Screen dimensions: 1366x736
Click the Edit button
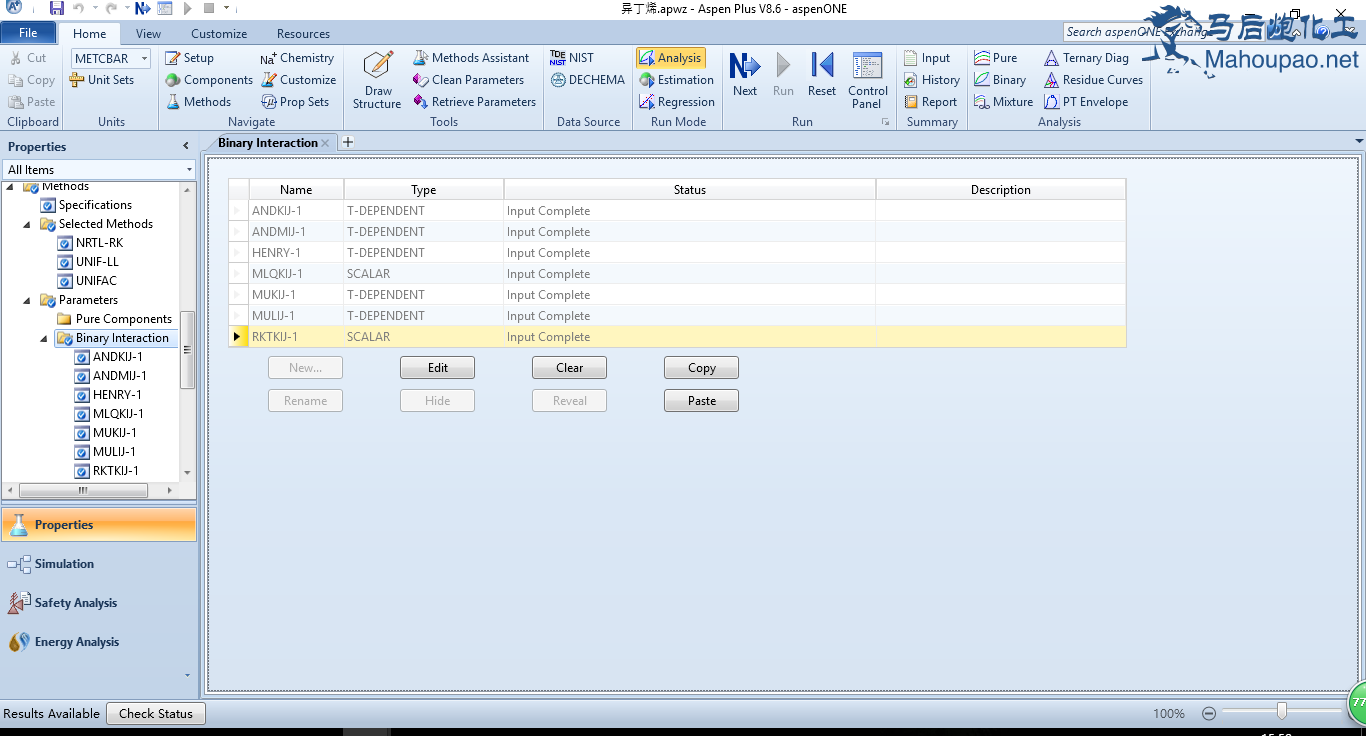(x=437, y=368)
